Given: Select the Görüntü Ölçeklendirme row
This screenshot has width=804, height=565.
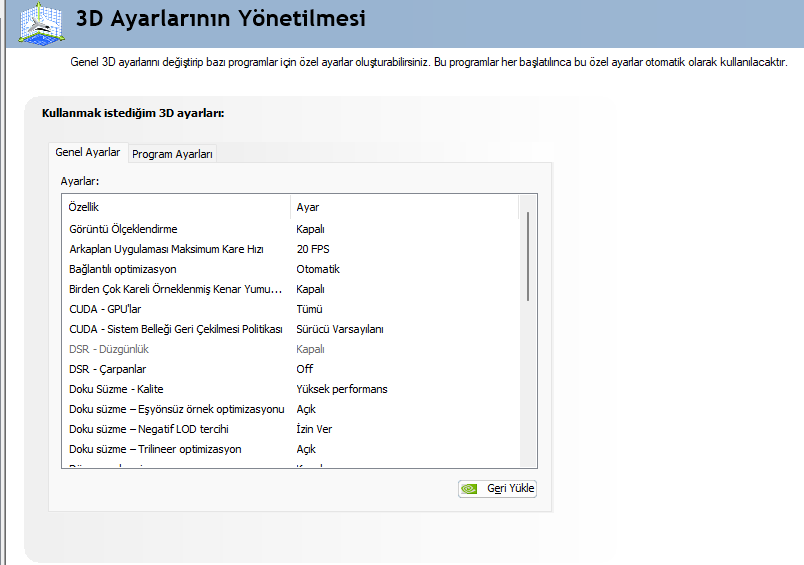Looking at the screenshot, I should coord(290,229).
